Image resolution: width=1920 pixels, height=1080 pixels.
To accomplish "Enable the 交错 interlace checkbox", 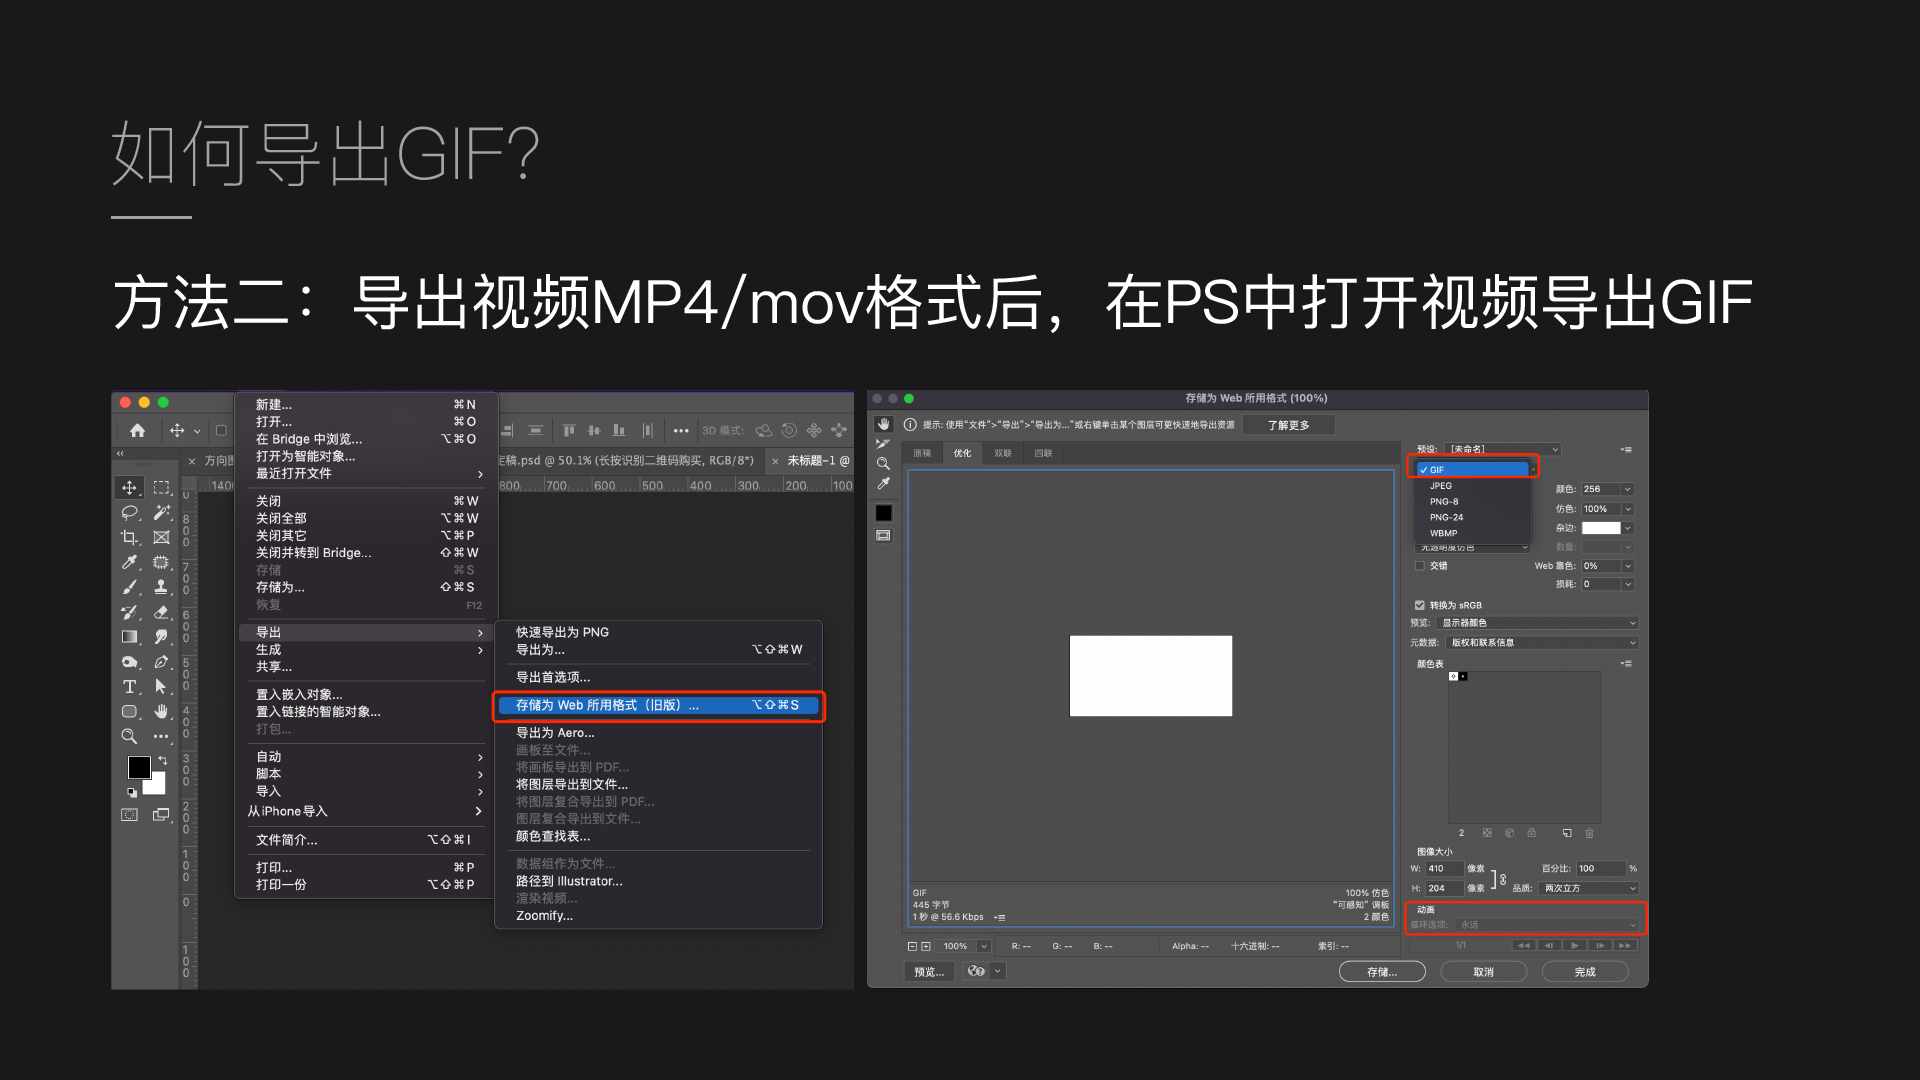I will pyautogui.click(x=1420, y=566).
